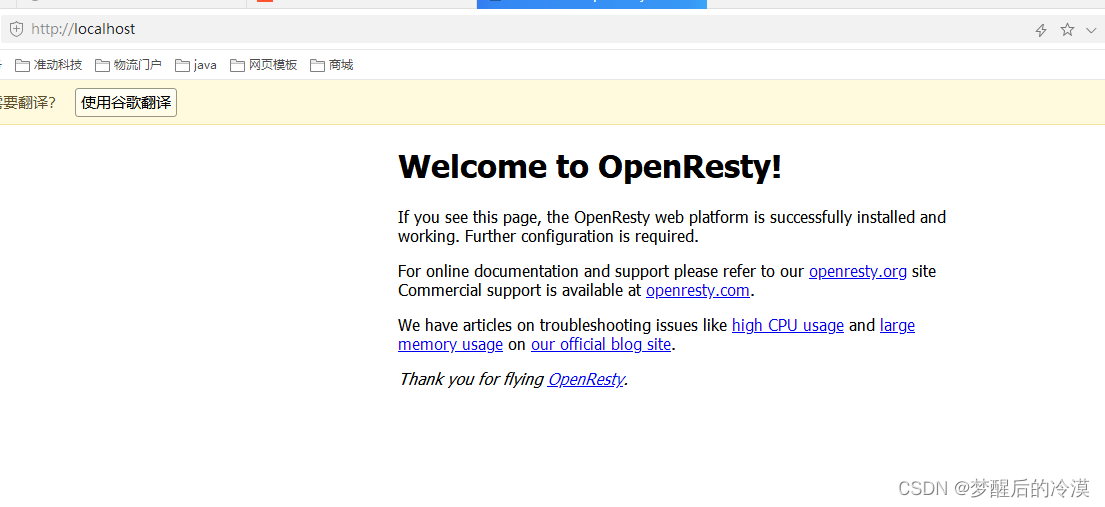The image size is (1105, 507).
Task: Visit the our official blog site link
Action: click(x=601, y=345)
